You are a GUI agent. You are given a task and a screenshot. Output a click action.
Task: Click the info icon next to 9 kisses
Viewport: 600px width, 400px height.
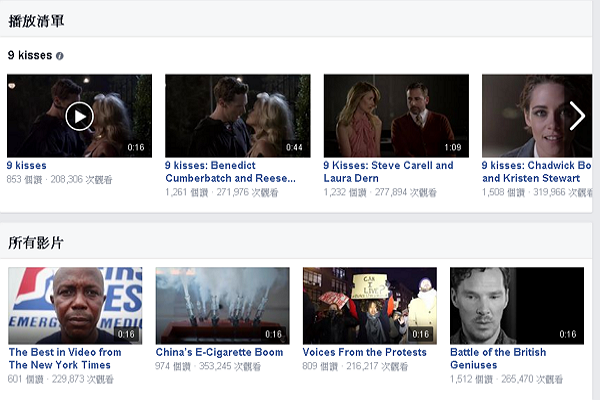click(60, 56)
